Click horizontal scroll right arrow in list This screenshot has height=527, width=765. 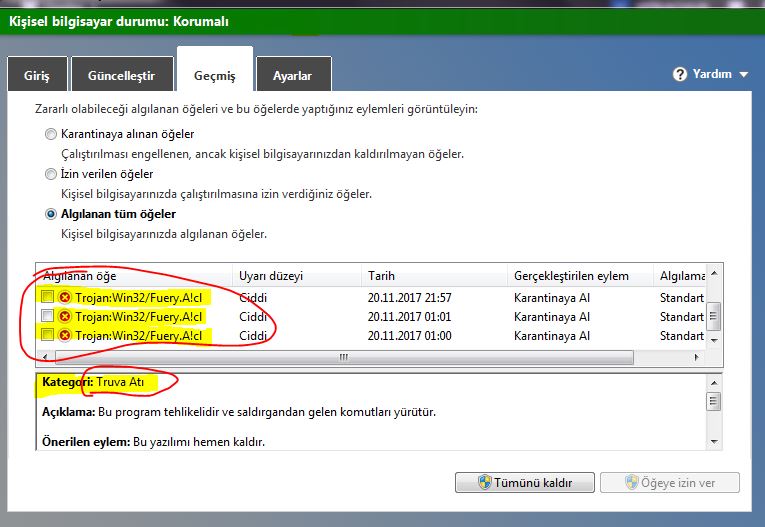[696, 357]
